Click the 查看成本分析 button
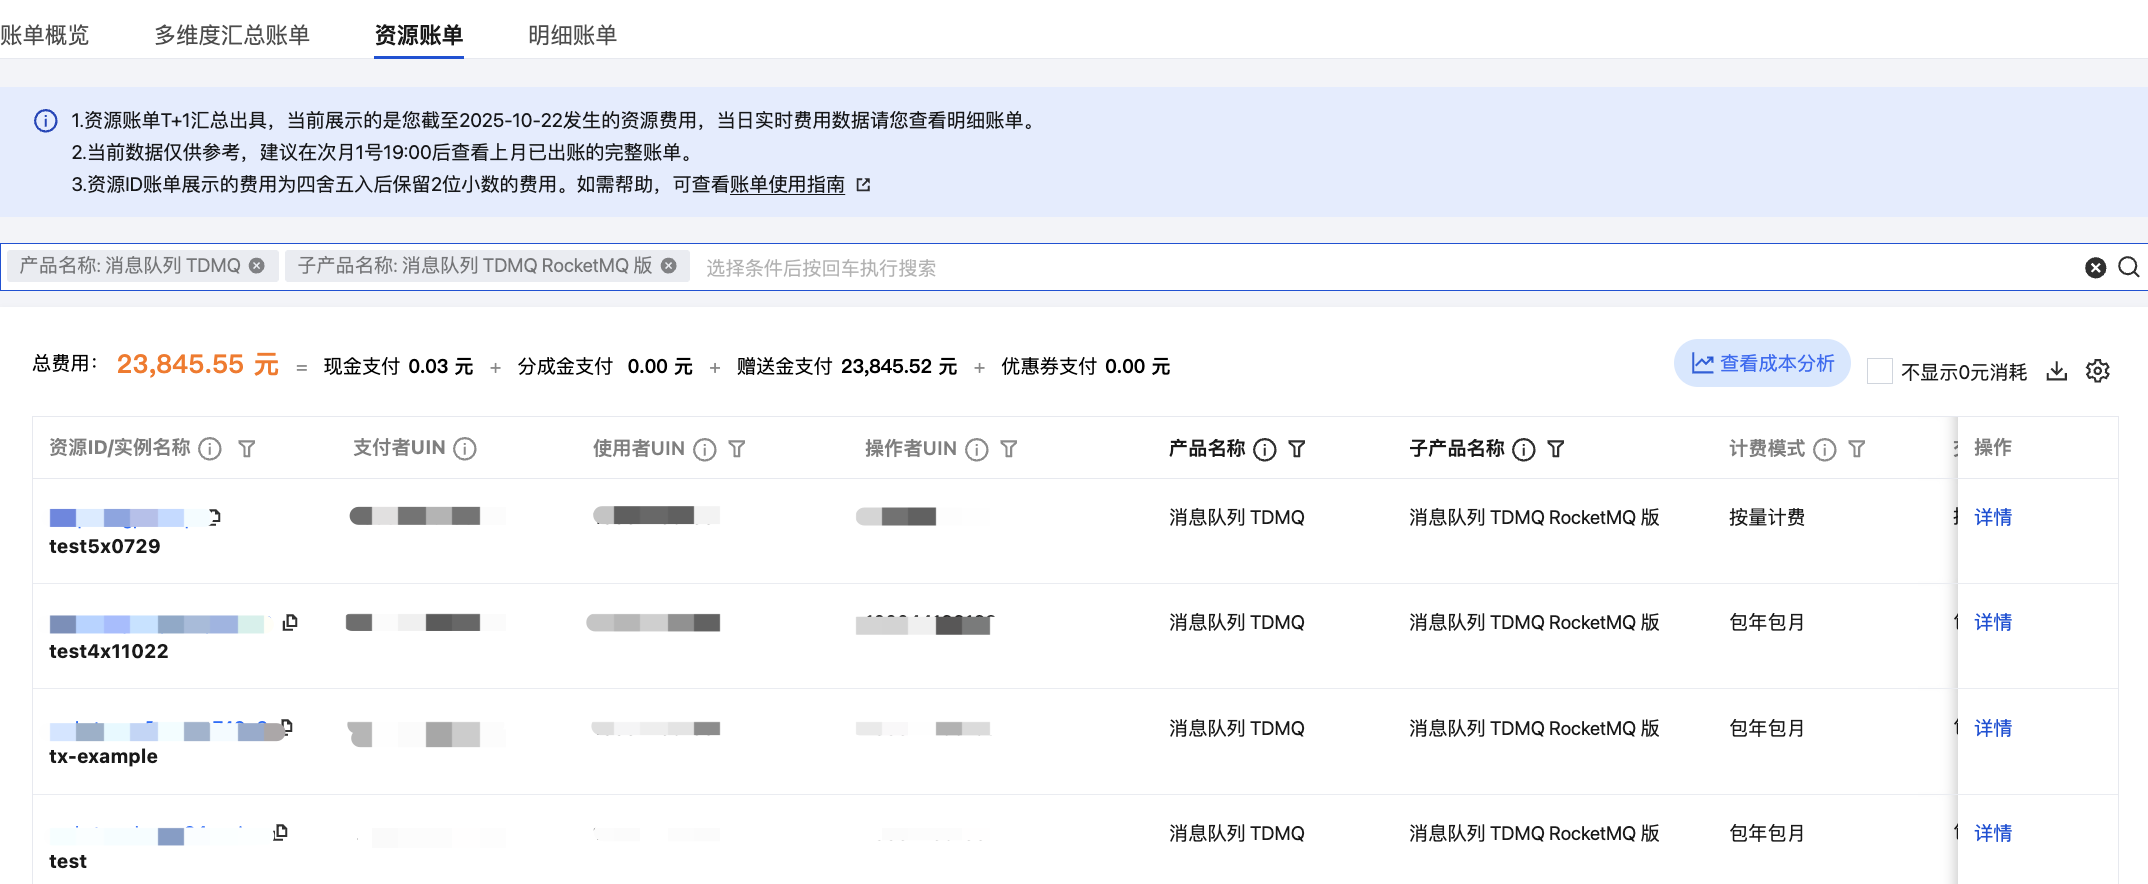The width and height of the screenshot is (2148, 884). pyautogui.click(x=1762, y=363)
